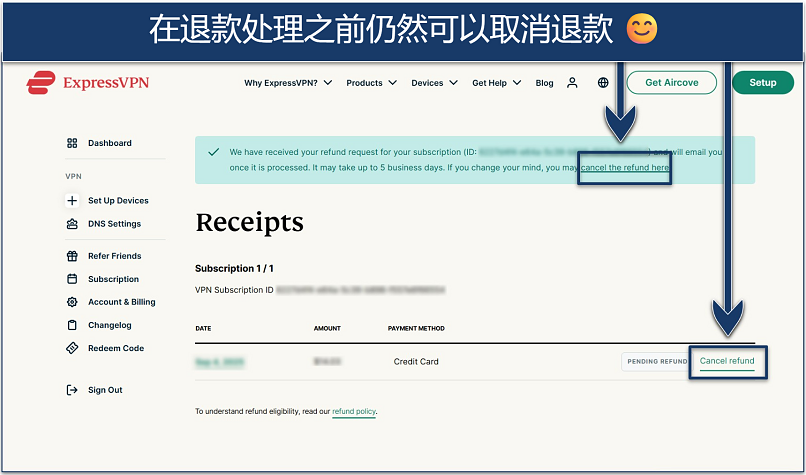Click the Refer Friends gift icon

click(x=72, y=256)
